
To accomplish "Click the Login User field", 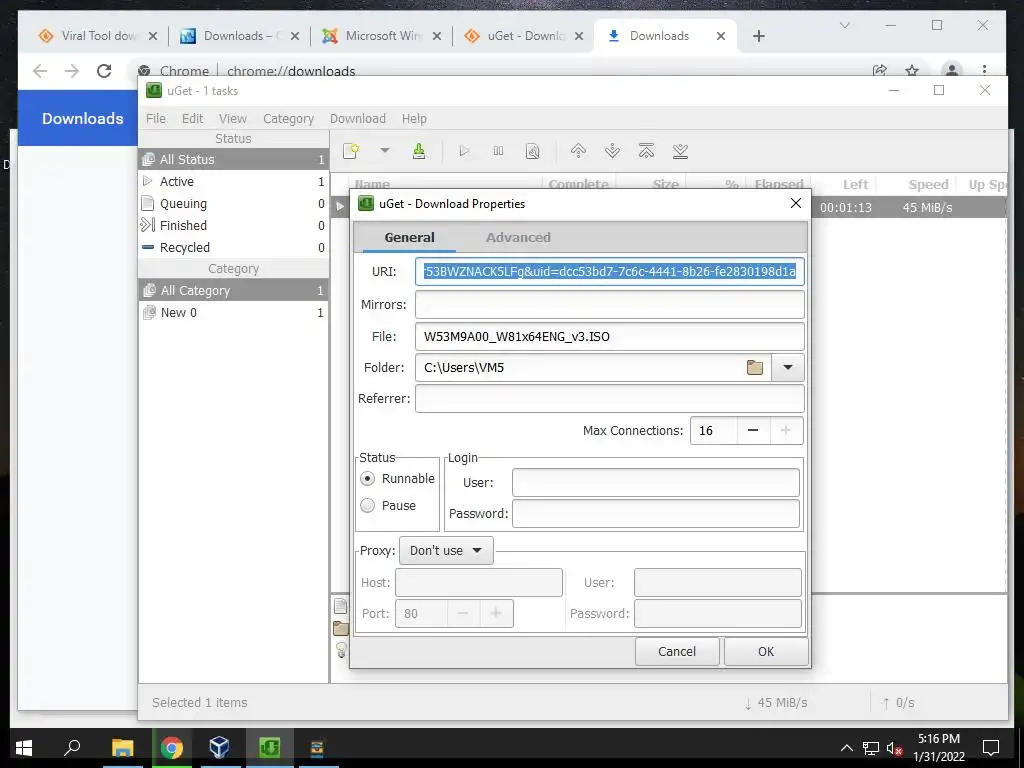I will coord(656,483).
